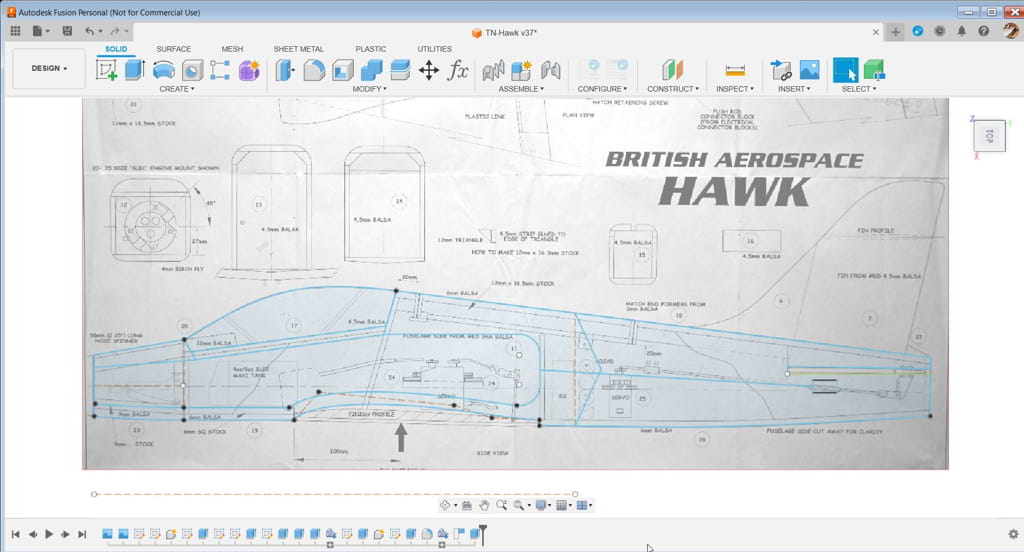The width and height of the screenshot is (1024, 552).
Task: Add a new design tab
Action: (895, 31)
